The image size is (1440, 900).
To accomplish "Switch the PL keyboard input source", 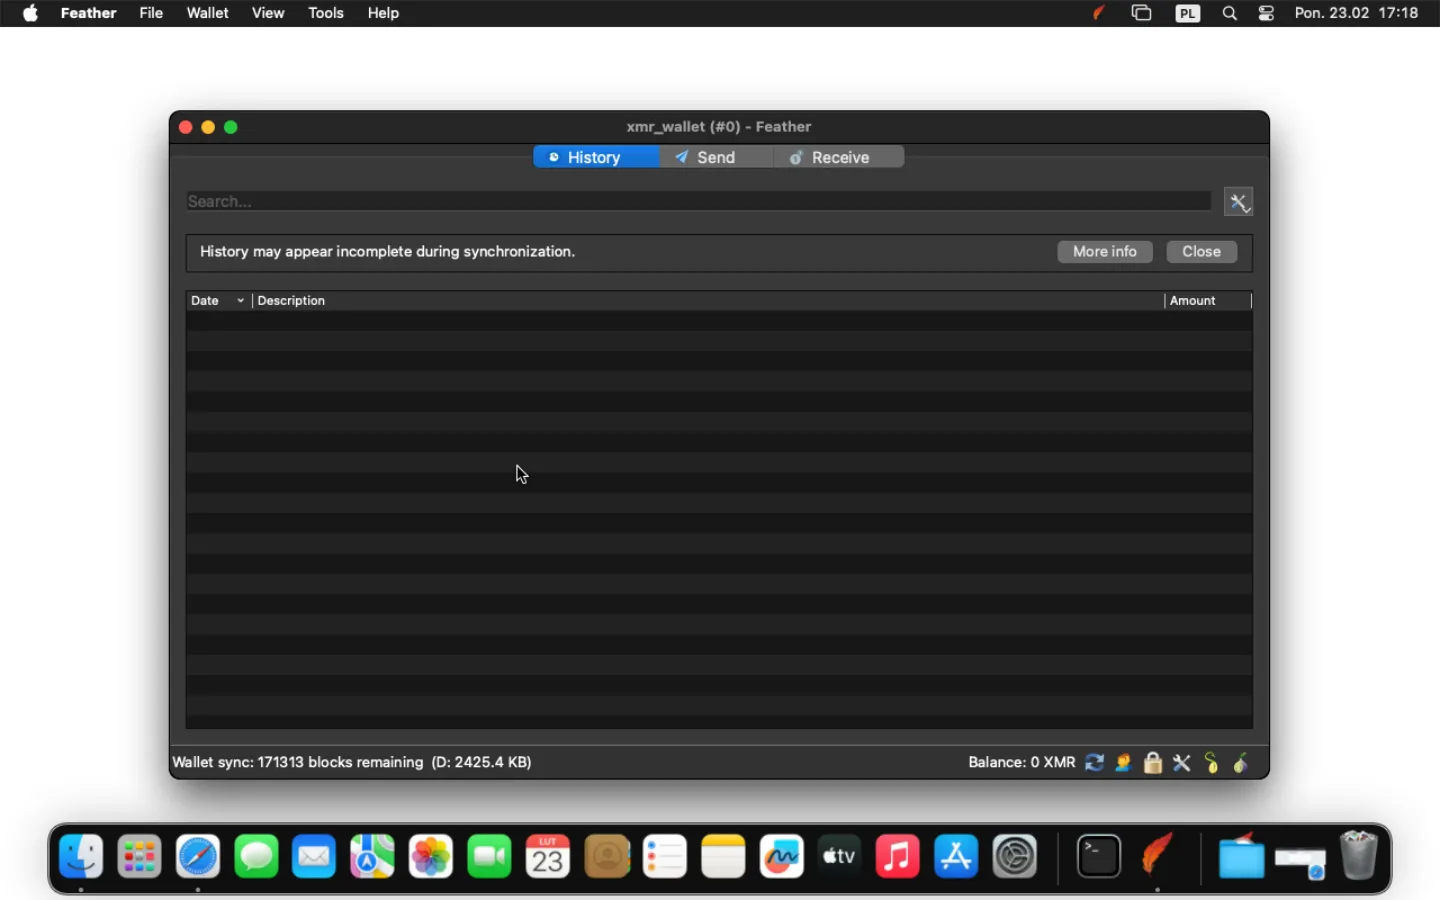I will 1188,13.
